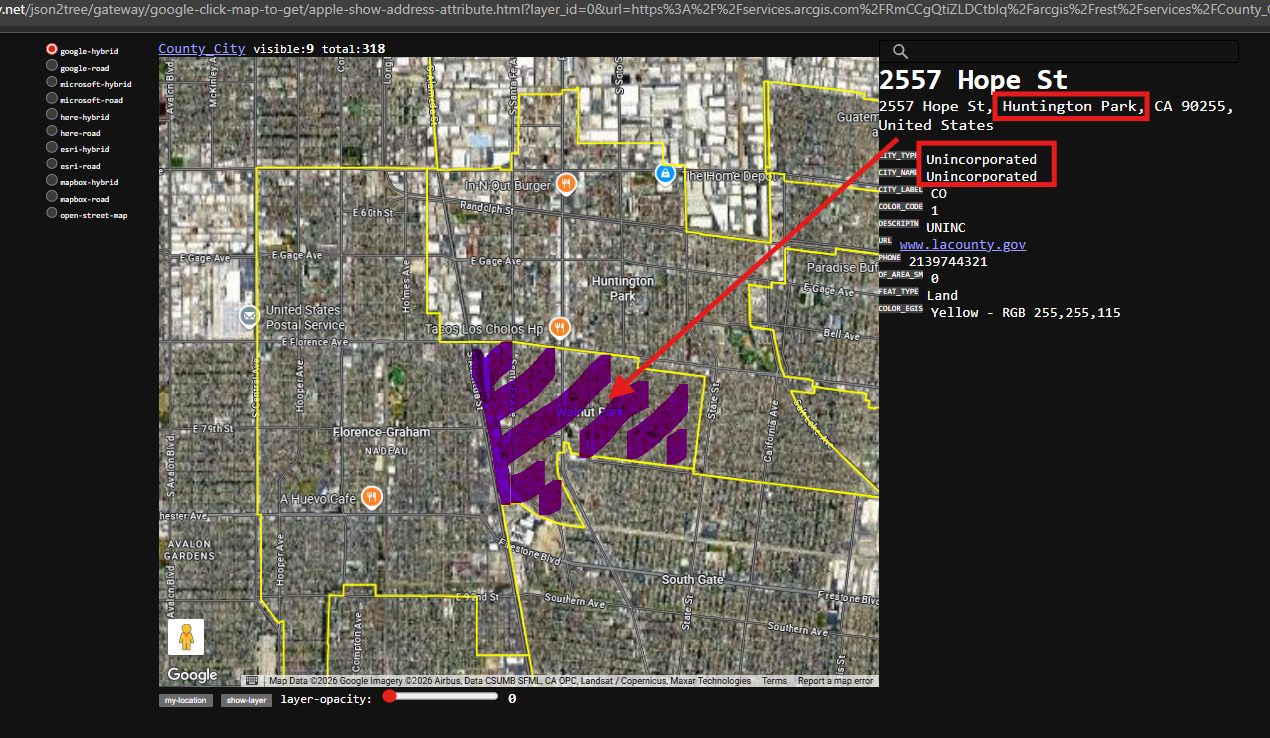1270x738 pixels.
Task: Click the A Huevo Cafe restaurant marker
Action: (x=372, y=497)
